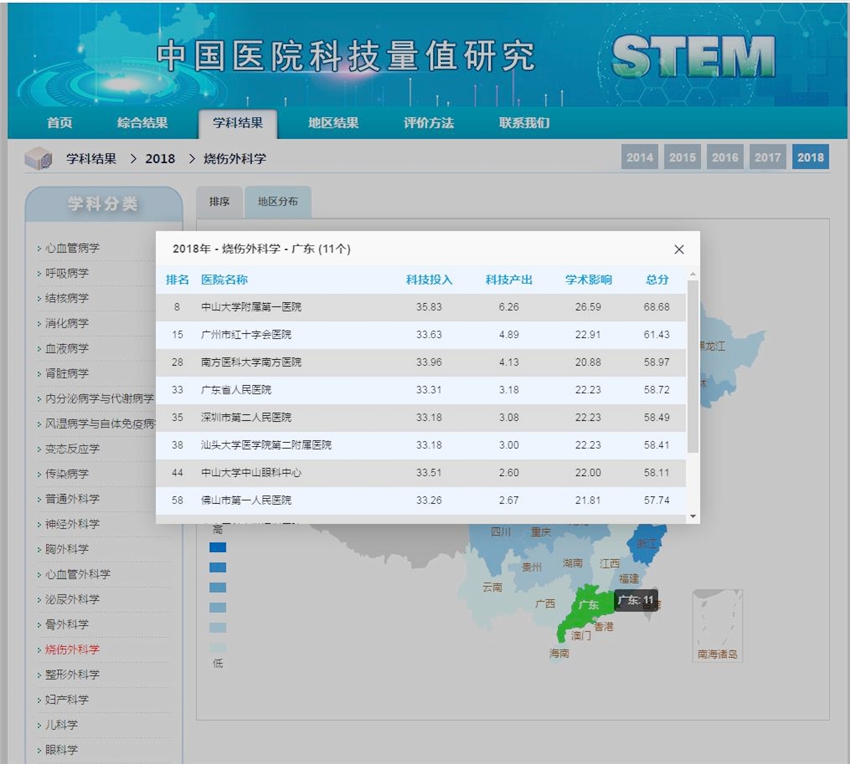Image resolution: width=850 pixels, height=764 pixels.
Task: Close the 广东 hospital list popup
Action: tap(679, 249)
